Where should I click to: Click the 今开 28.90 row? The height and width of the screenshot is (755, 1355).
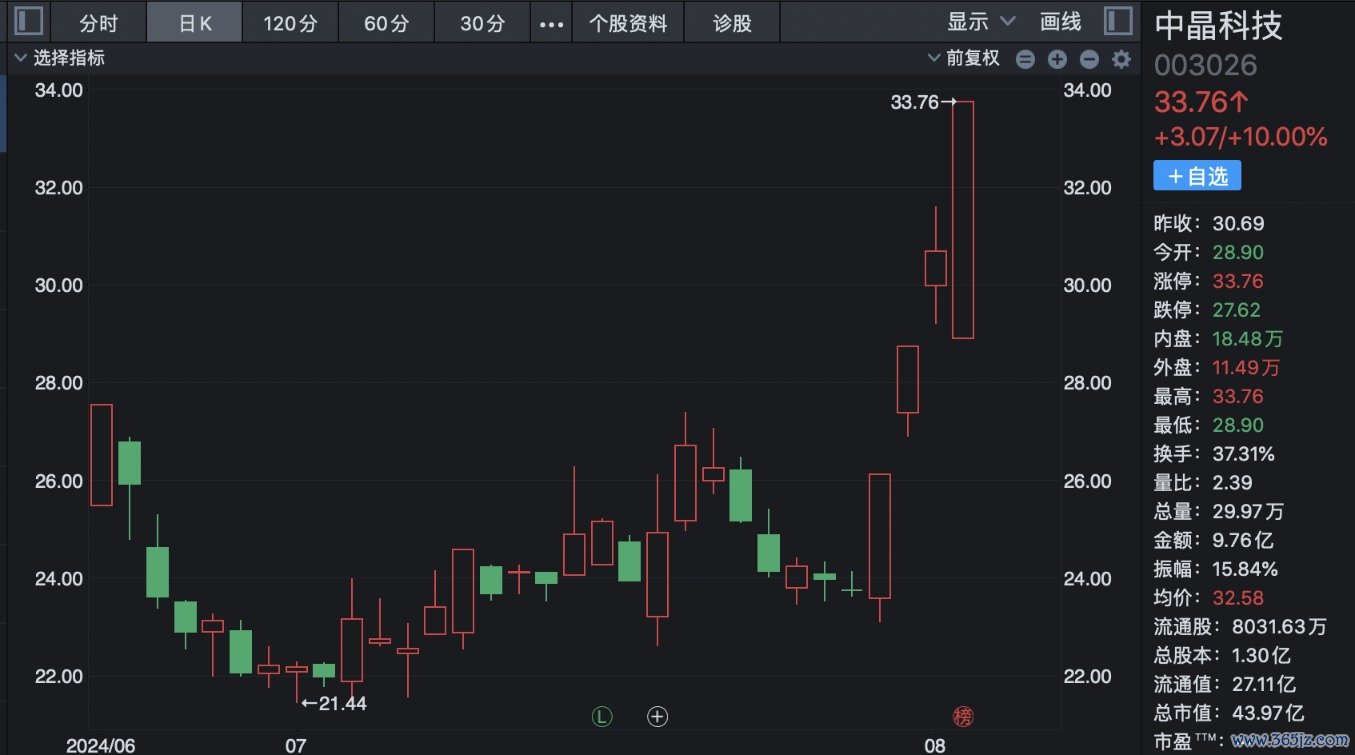(1207, 252)
